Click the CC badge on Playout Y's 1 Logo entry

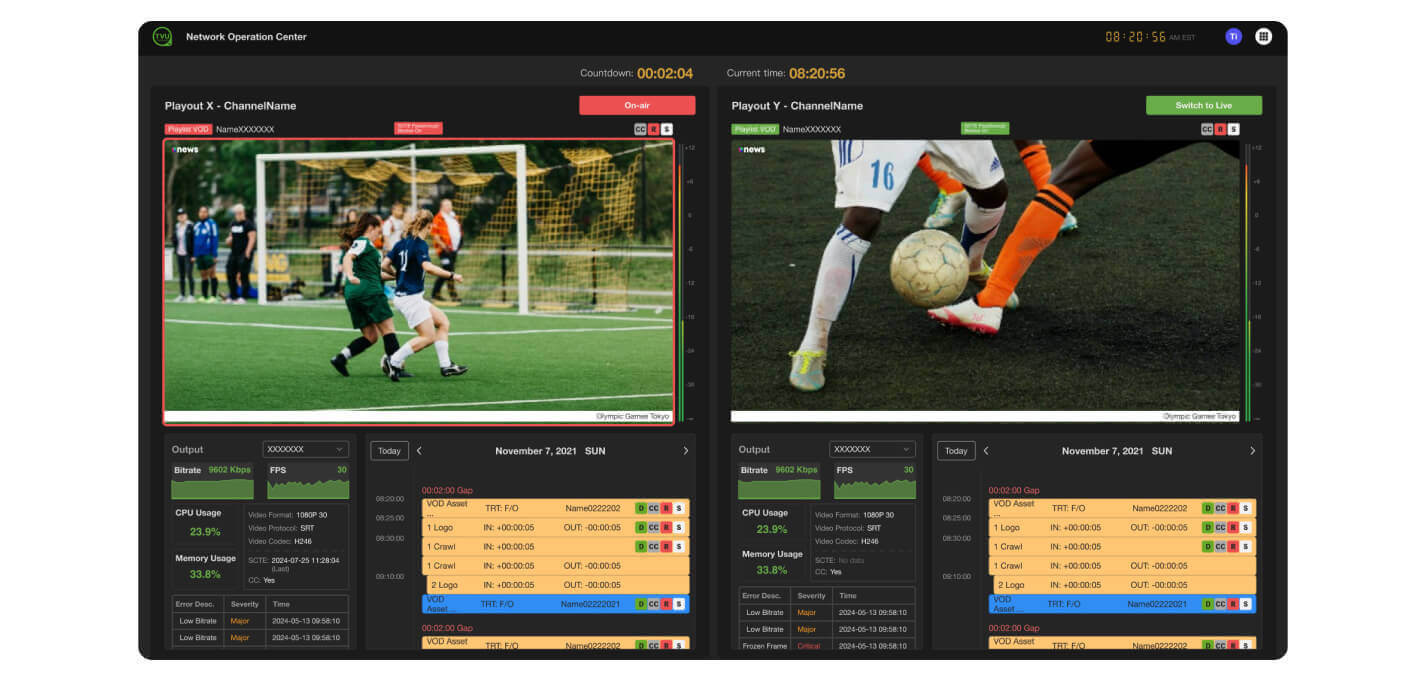point(1220,527)
